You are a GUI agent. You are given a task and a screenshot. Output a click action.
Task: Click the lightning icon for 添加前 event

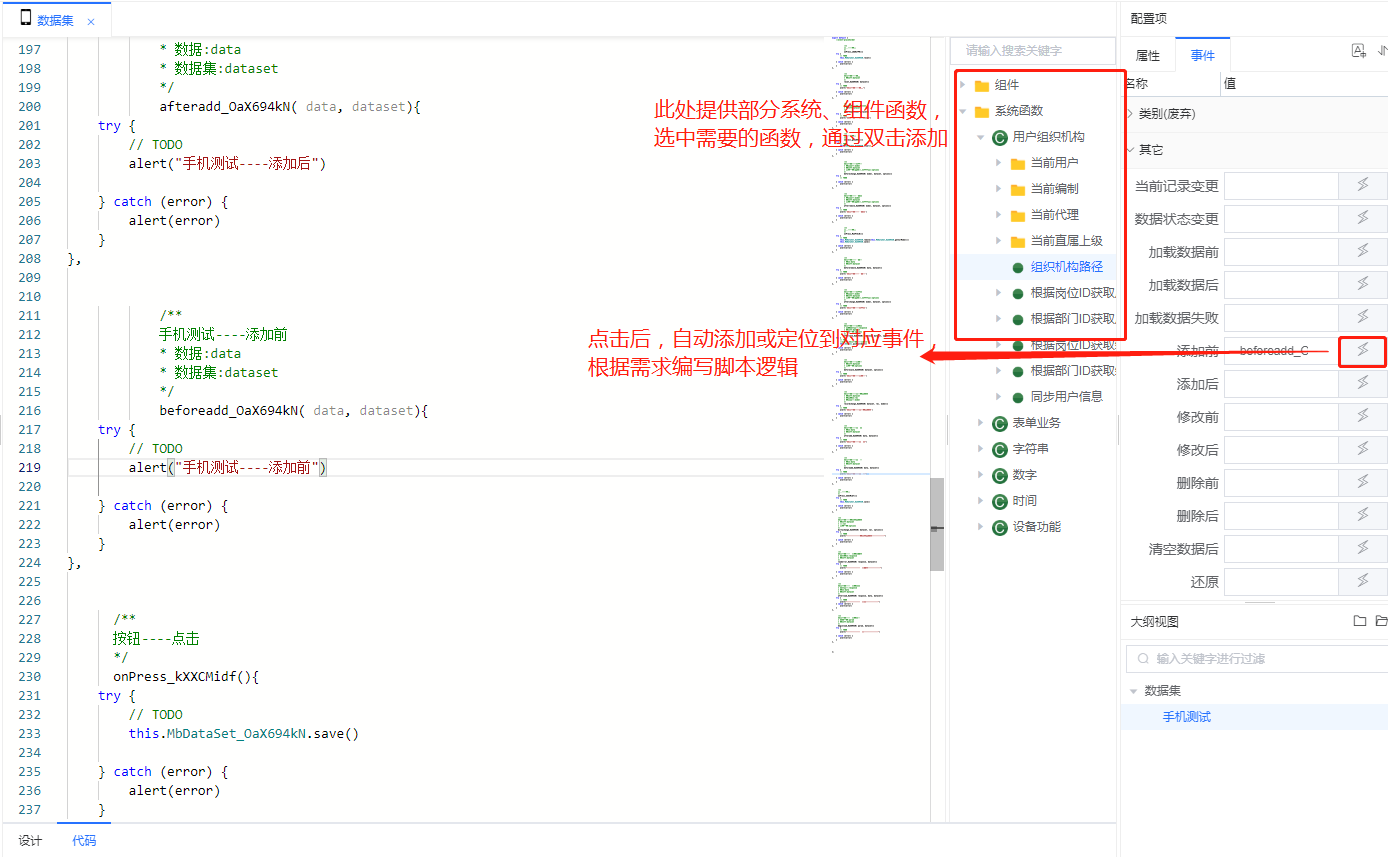tap(1362, 350)
